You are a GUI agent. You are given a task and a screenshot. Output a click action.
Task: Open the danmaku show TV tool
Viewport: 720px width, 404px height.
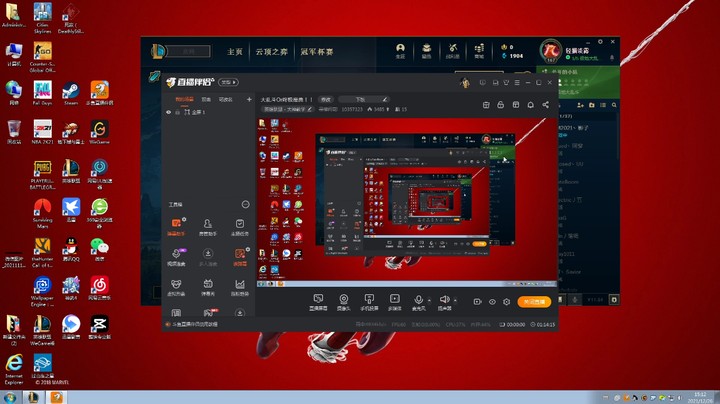[208, 287]
